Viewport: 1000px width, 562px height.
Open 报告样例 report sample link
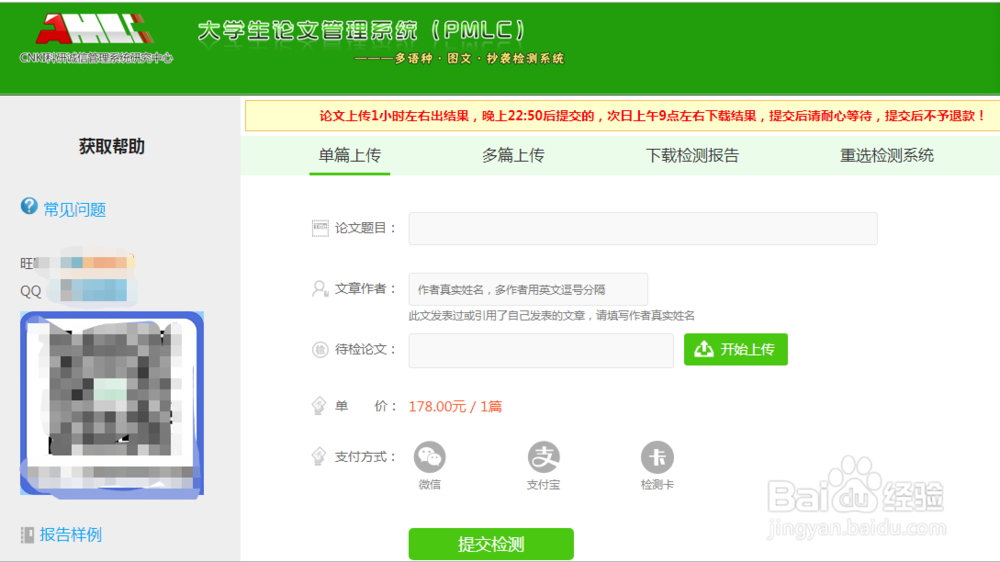(x=71, y=535)
